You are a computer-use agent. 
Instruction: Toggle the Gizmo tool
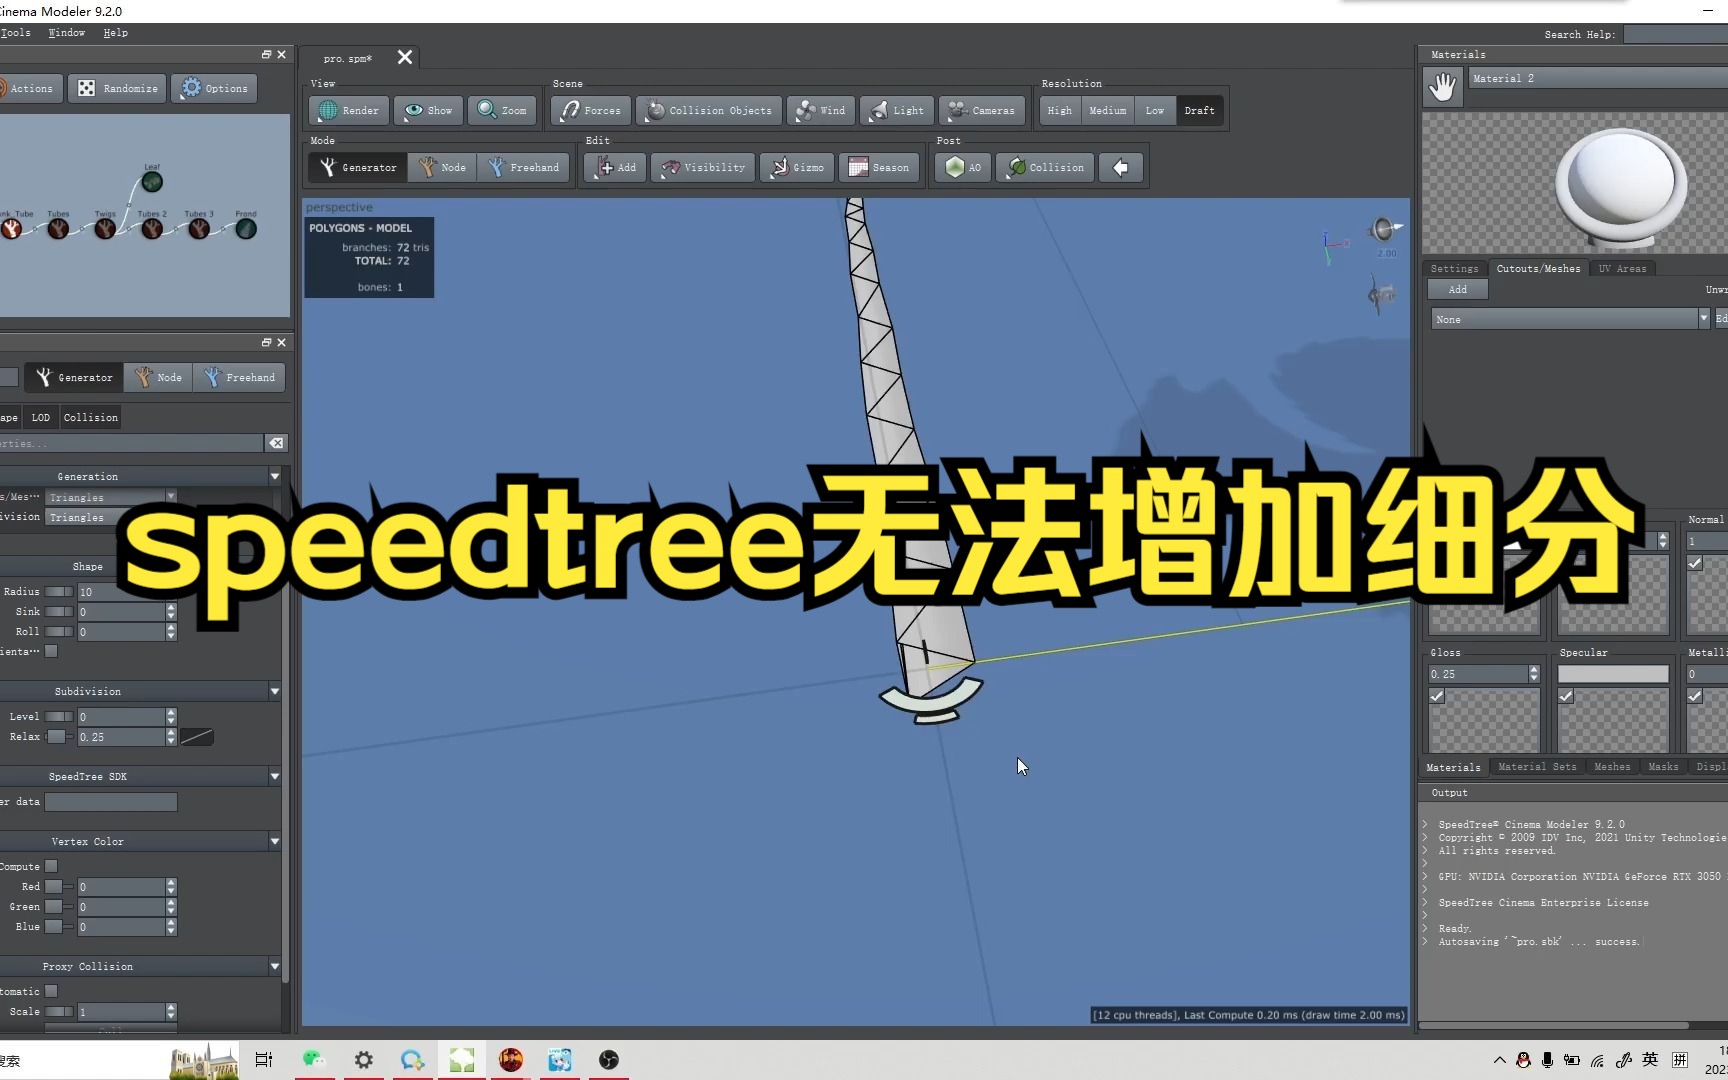coord(798,167)
